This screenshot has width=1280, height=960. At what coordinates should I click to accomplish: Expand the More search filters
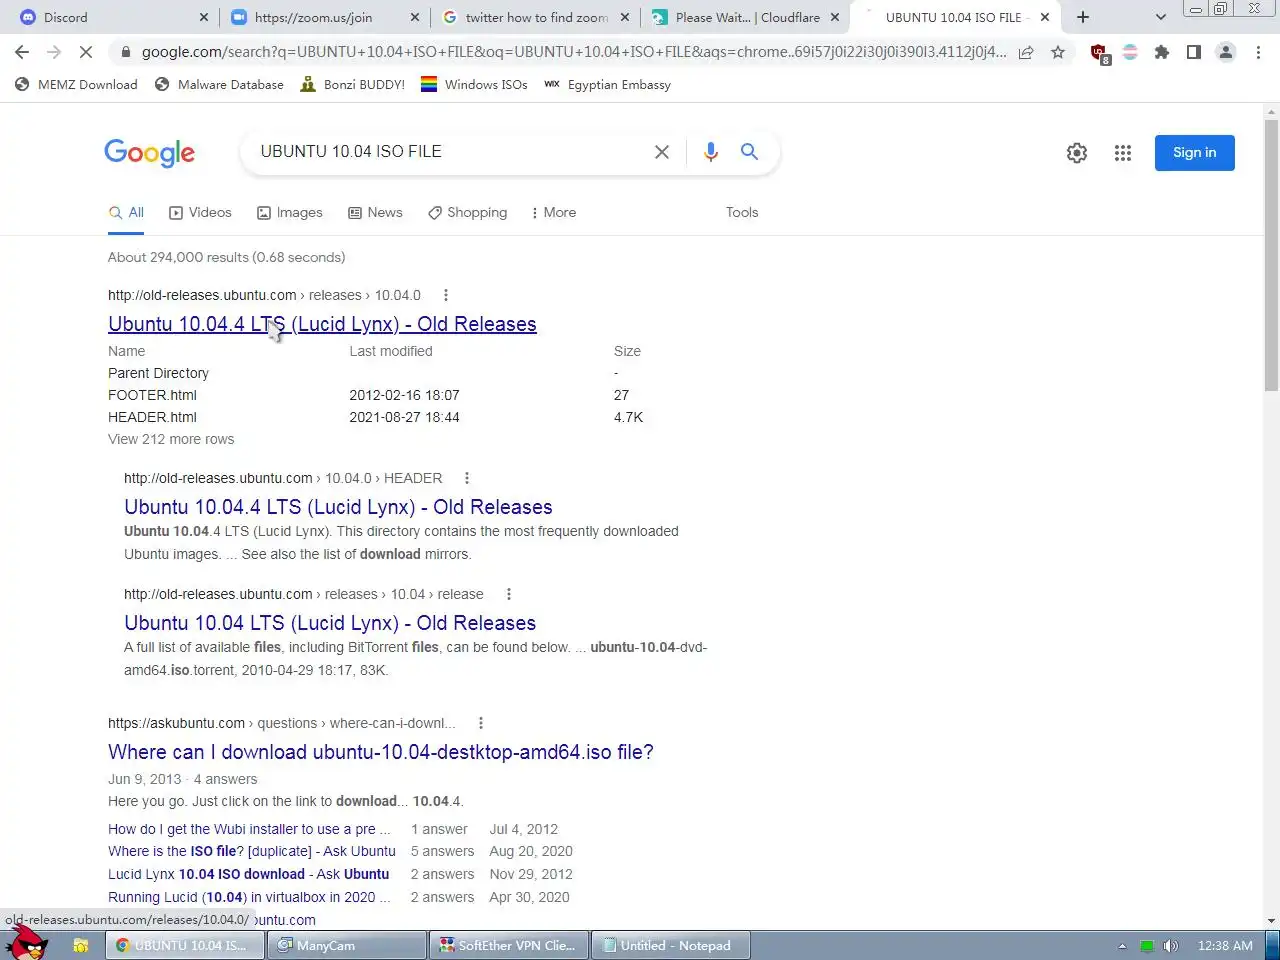click(553, 212)
